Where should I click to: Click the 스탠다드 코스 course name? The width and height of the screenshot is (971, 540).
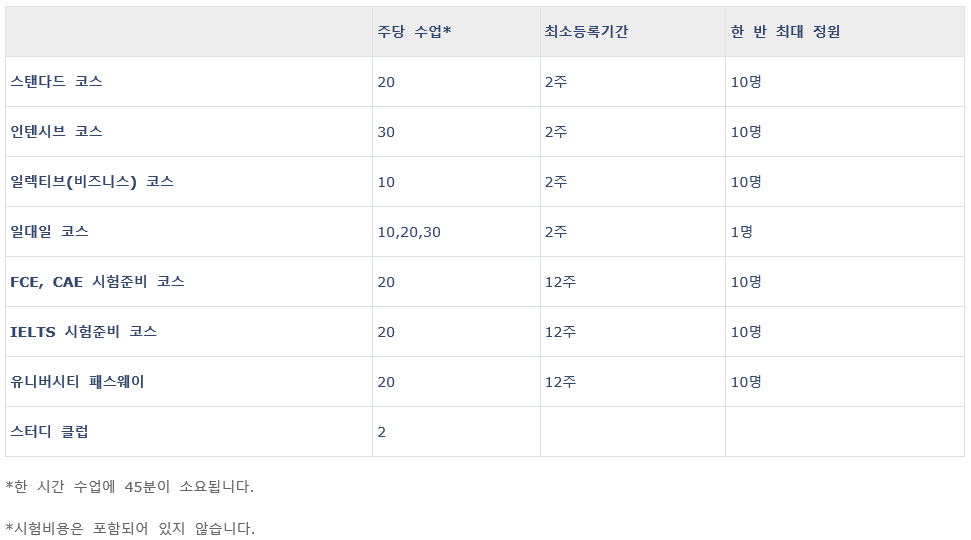(x=56, y=82)
